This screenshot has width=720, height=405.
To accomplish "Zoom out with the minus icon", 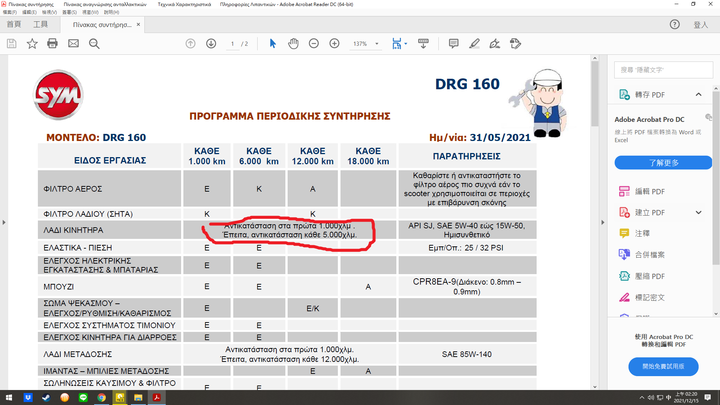I will click(314, 44).
